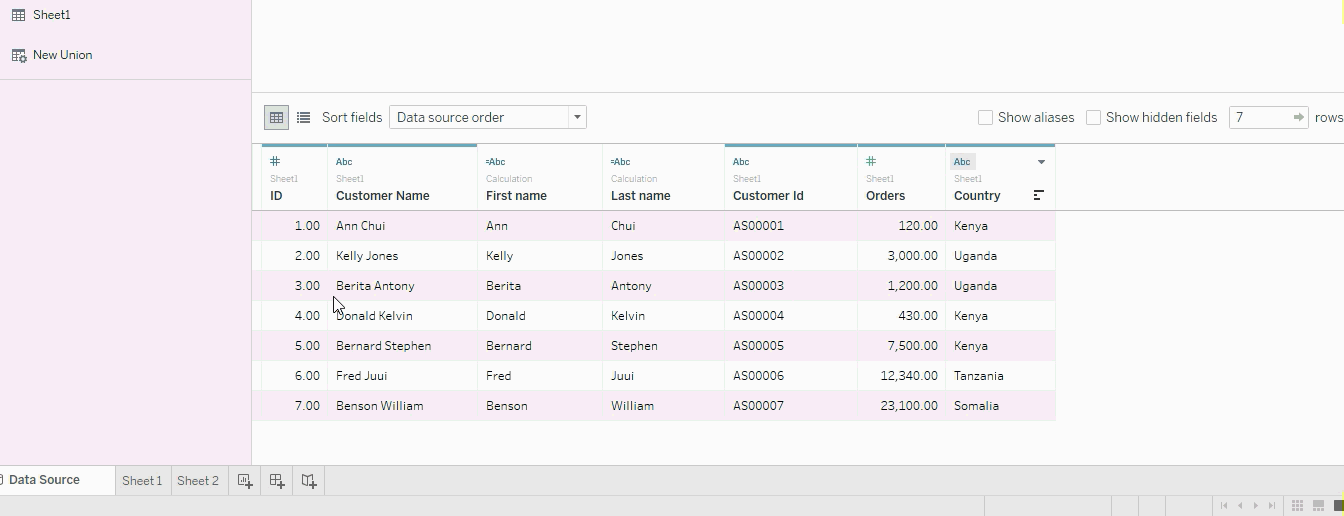Click the Calculation label under First name
The image size is (1344, 516).
coord(509,179)
